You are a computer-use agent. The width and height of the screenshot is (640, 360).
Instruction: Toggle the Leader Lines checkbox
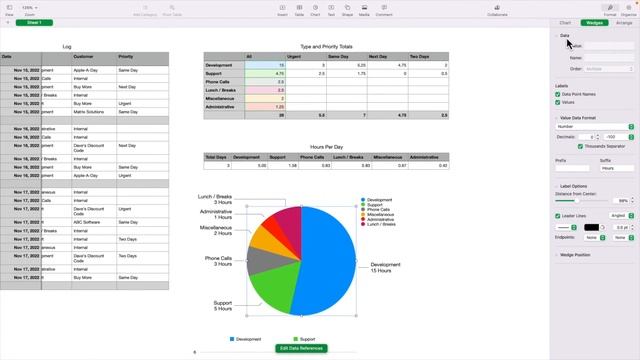coord(558,216)
